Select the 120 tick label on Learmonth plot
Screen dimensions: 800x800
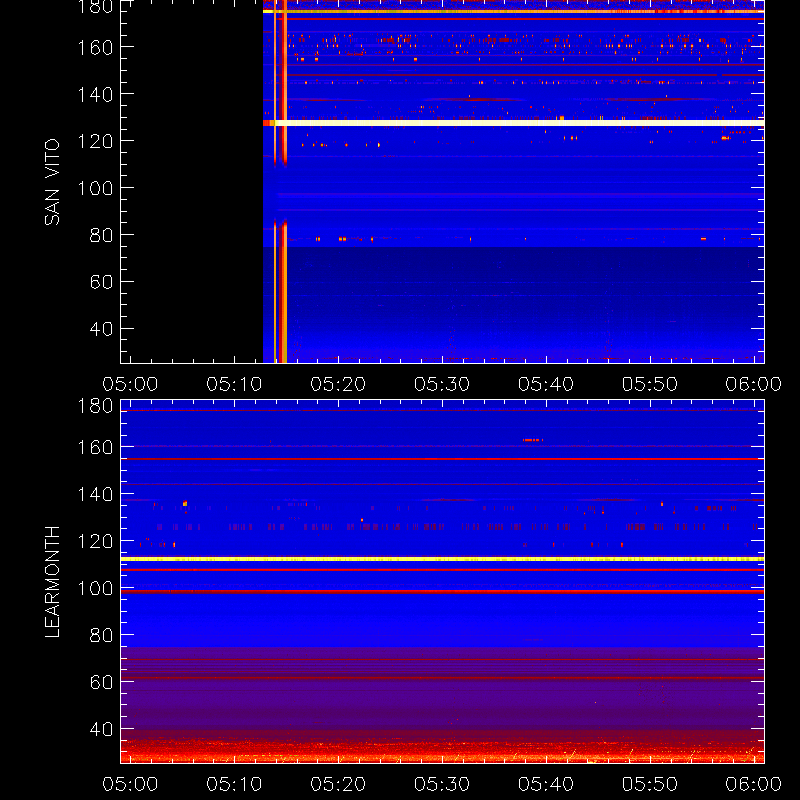95,541
